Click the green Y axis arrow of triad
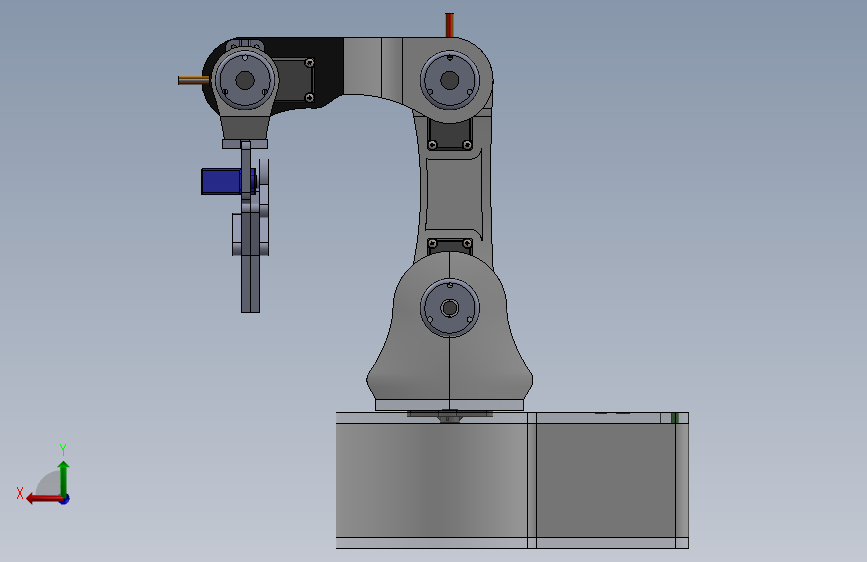The image size is (867, 562). point(64,477)
